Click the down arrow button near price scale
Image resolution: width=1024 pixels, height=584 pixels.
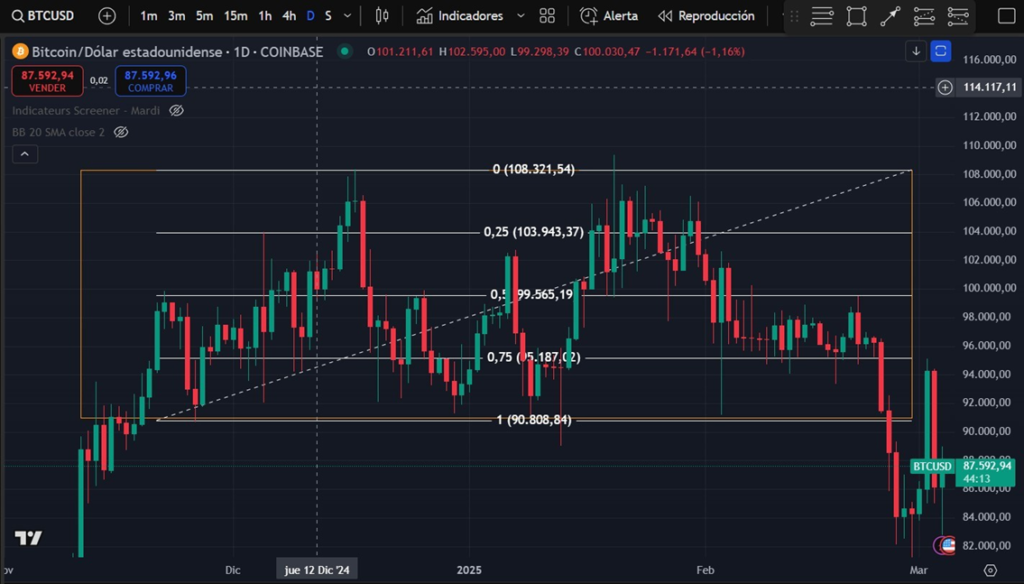pos(916,51)
